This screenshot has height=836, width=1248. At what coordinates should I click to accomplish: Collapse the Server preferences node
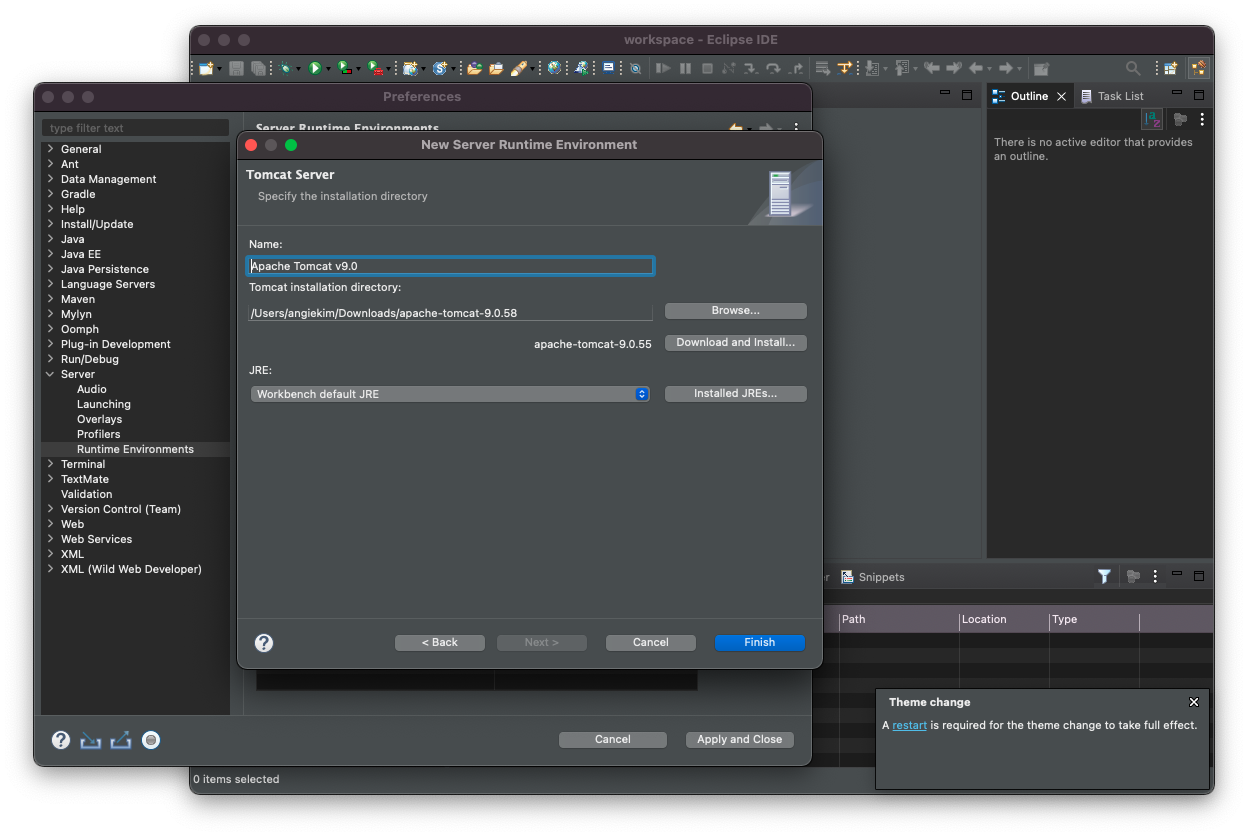[x=51, y=374]
